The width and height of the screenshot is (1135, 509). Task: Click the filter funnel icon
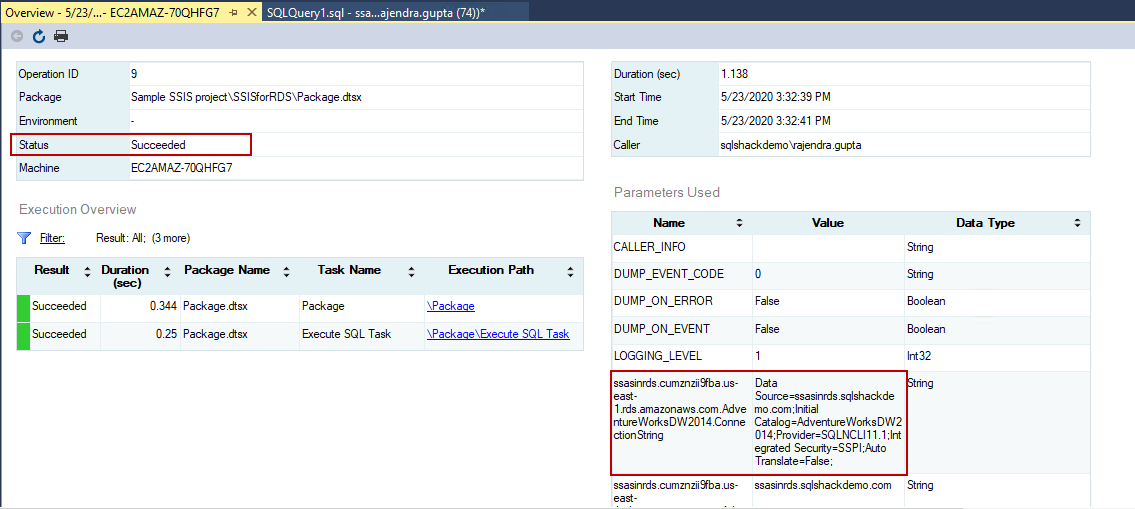[x=24, y=237]
